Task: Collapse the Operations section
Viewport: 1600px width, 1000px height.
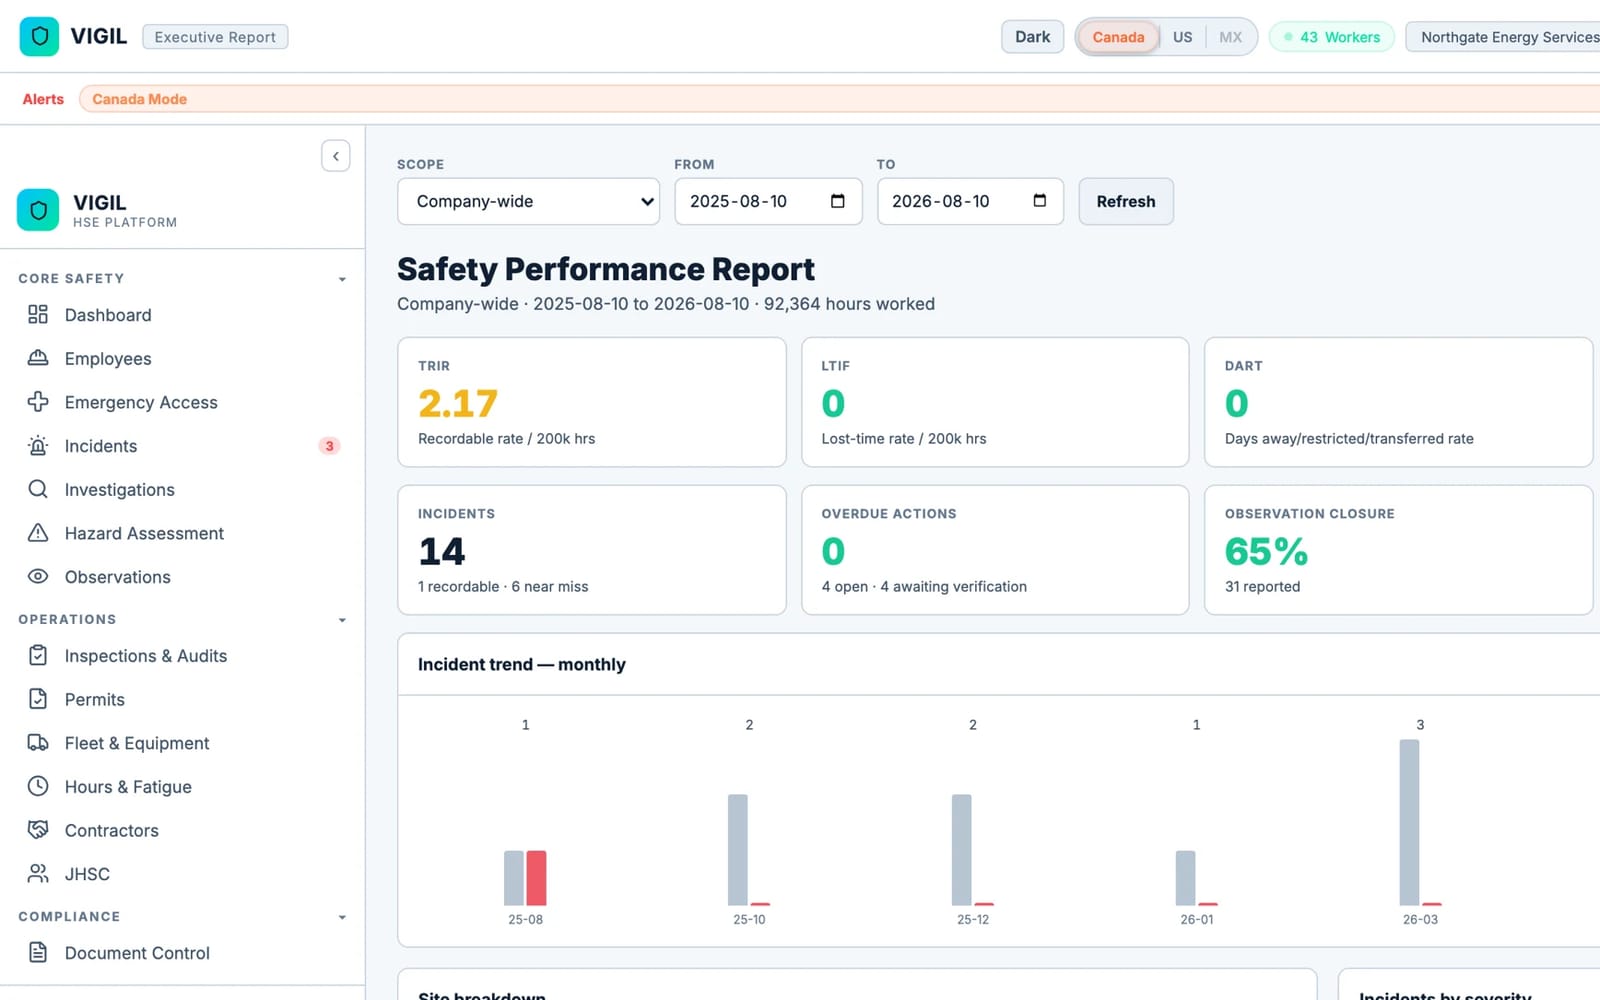Action: (x=342, y=620)
